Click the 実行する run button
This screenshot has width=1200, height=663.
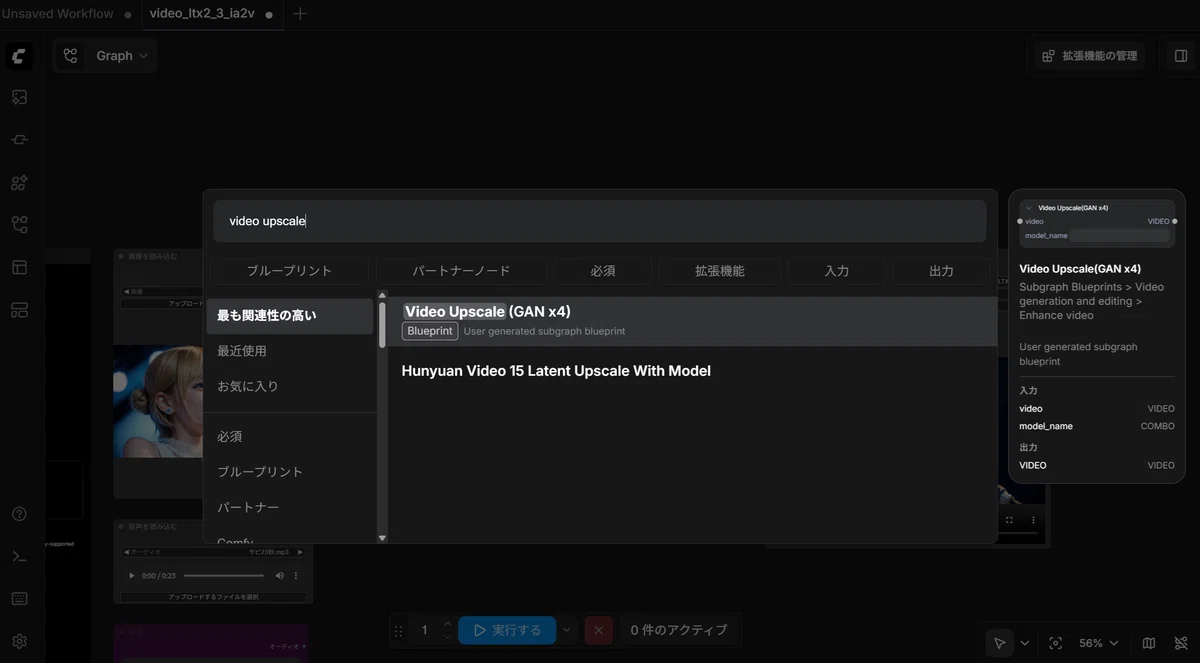pyautogui.click(x=507, y=630)
